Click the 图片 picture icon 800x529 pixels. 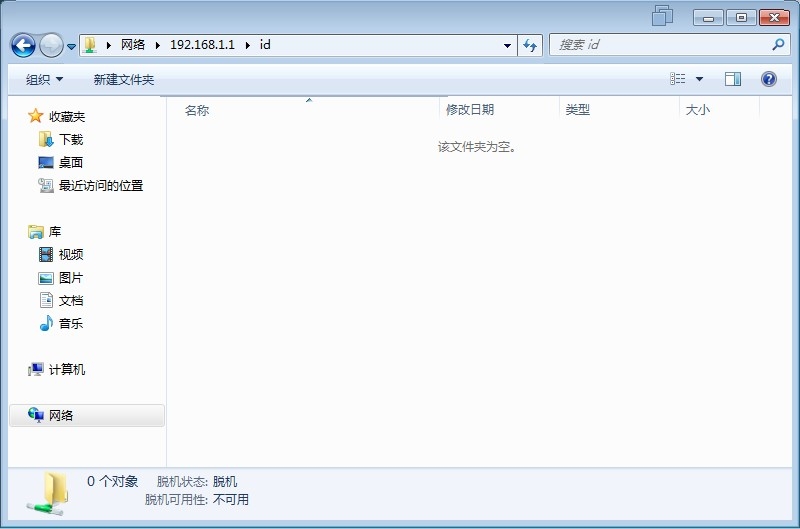pyautogui.click(x=45, y=278)
